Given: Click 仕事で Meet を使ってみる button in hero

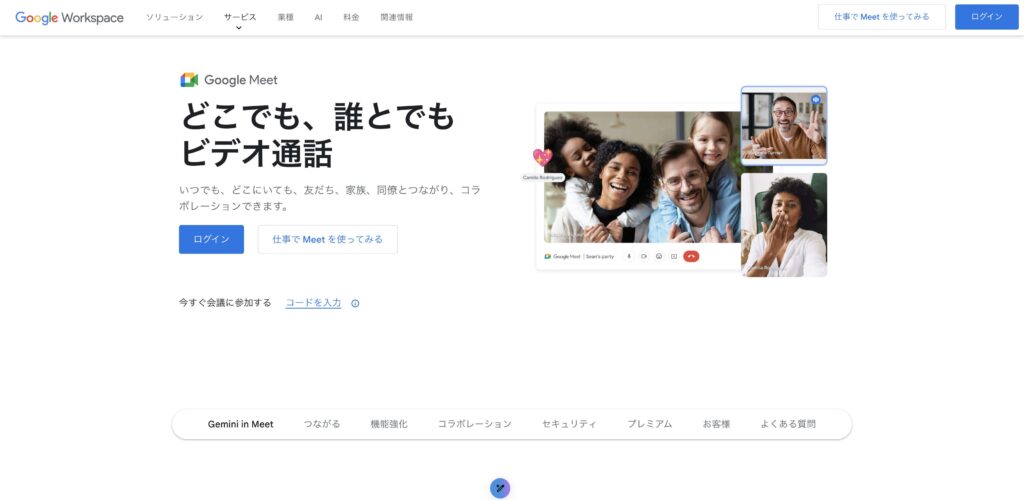Looking at the screenshot, I should click(327, 239).
